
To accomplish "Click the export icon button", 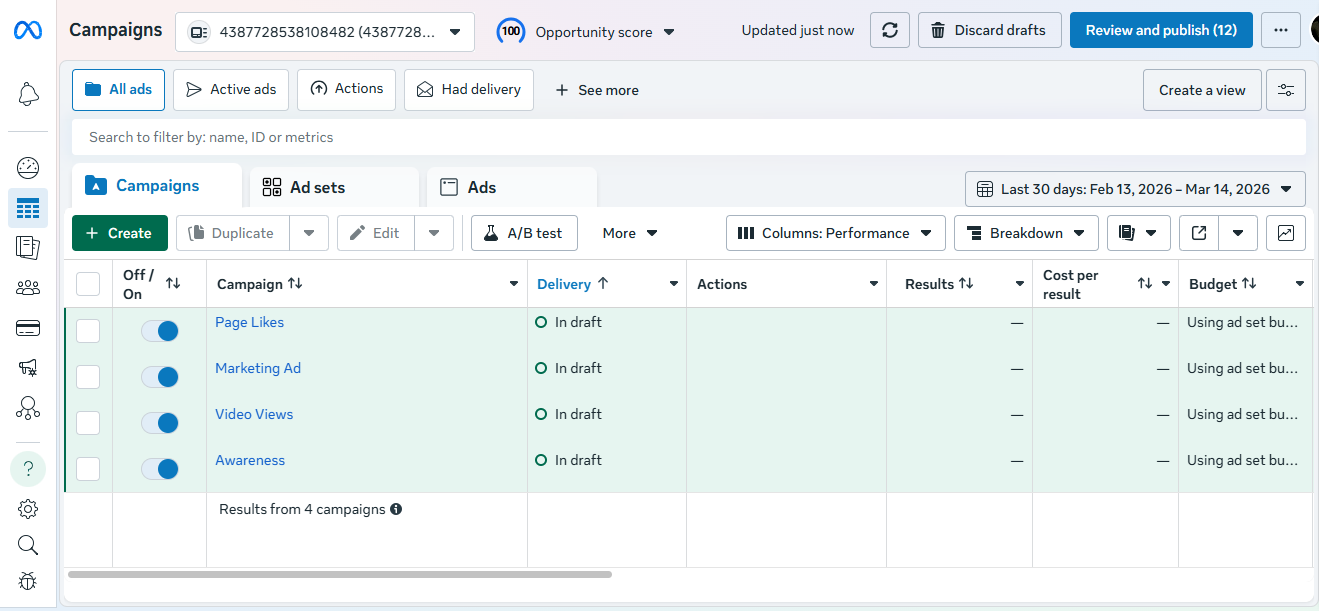I will point(1199,233).
